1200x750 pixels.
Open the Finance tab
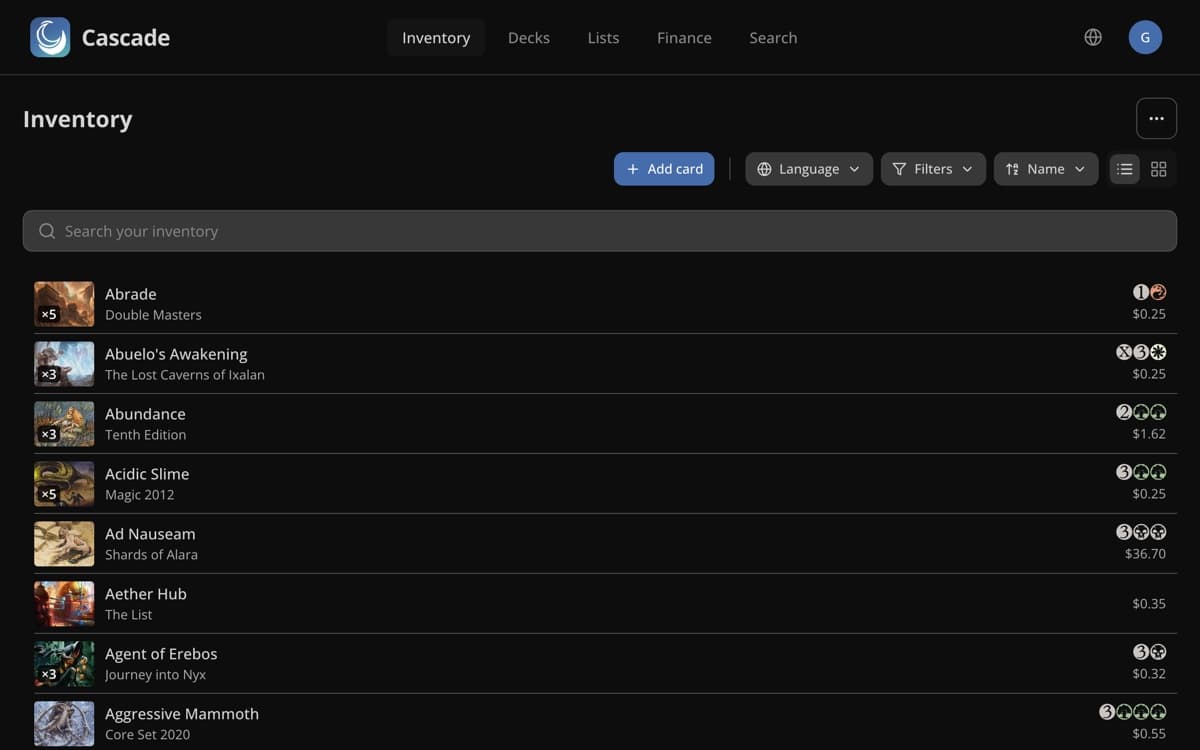click(684, 38)
